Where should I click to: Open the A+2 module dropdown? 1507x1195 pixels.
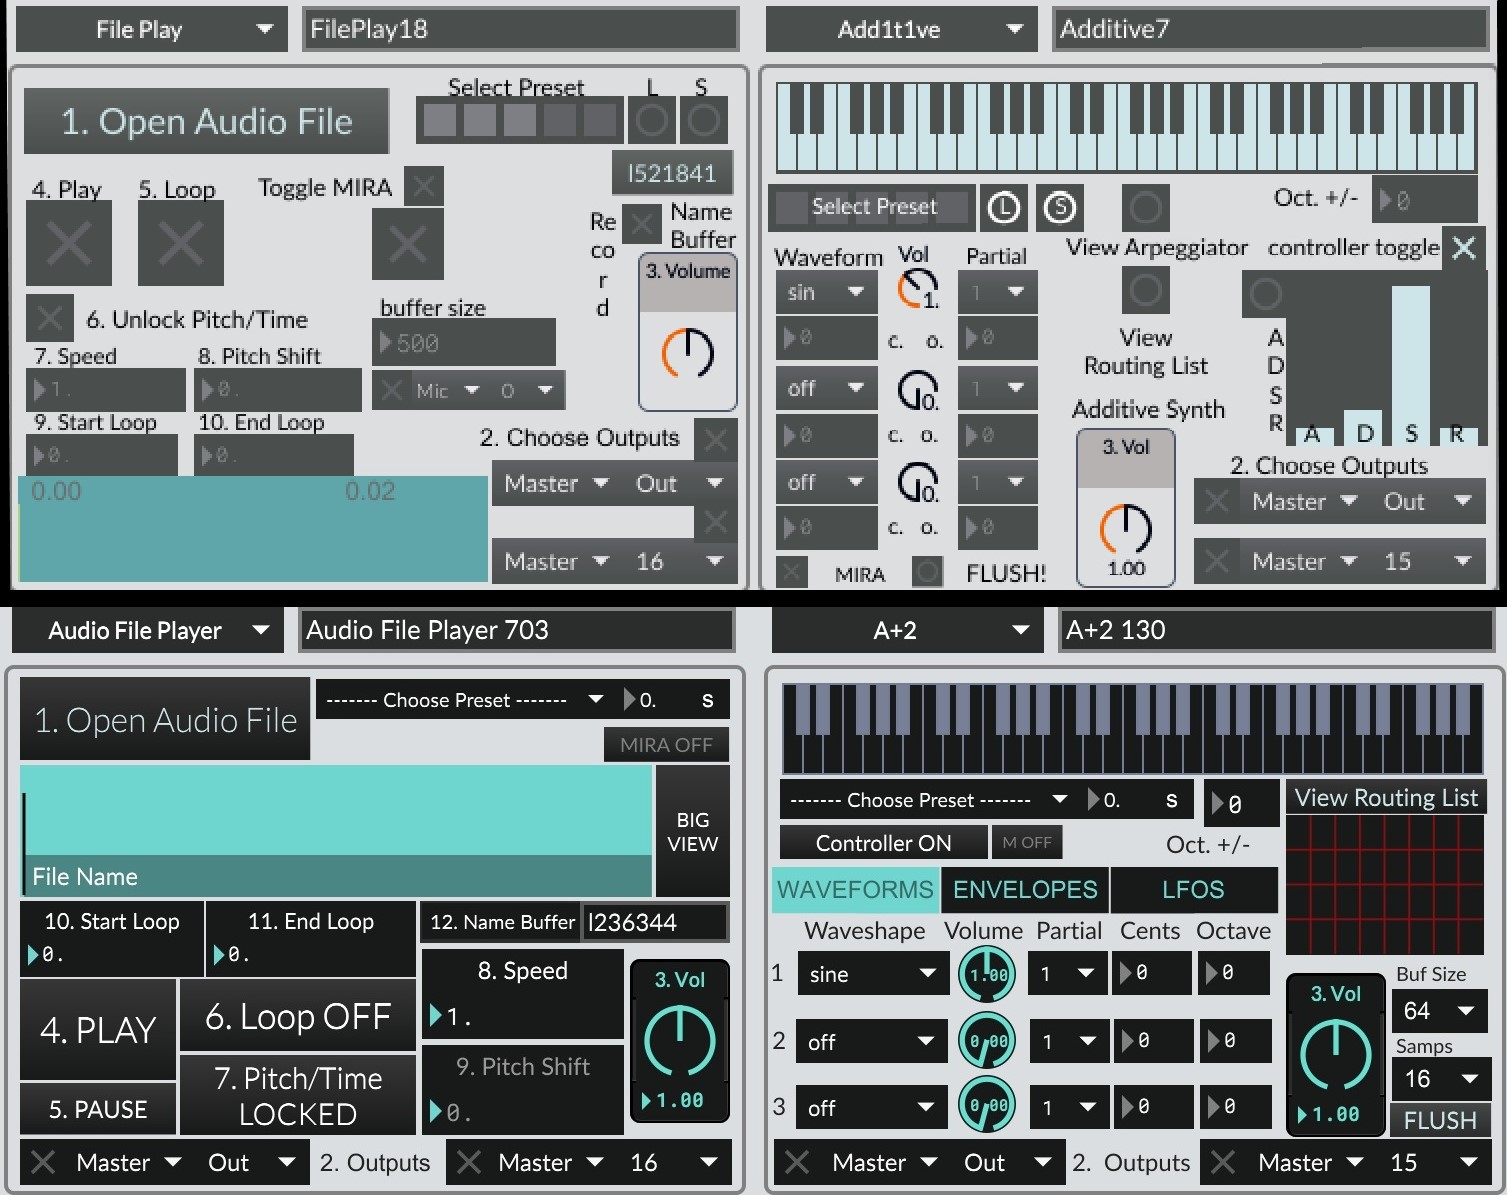point(908,630)
